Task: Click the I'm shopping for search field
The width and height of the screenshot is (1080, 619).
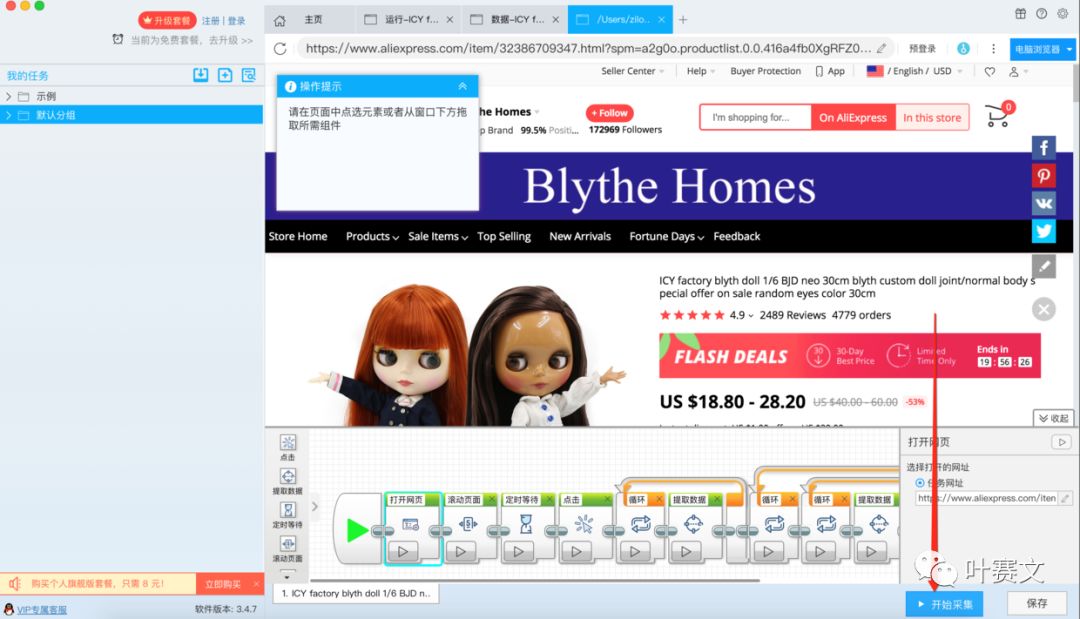Action: tap(756, 117)
